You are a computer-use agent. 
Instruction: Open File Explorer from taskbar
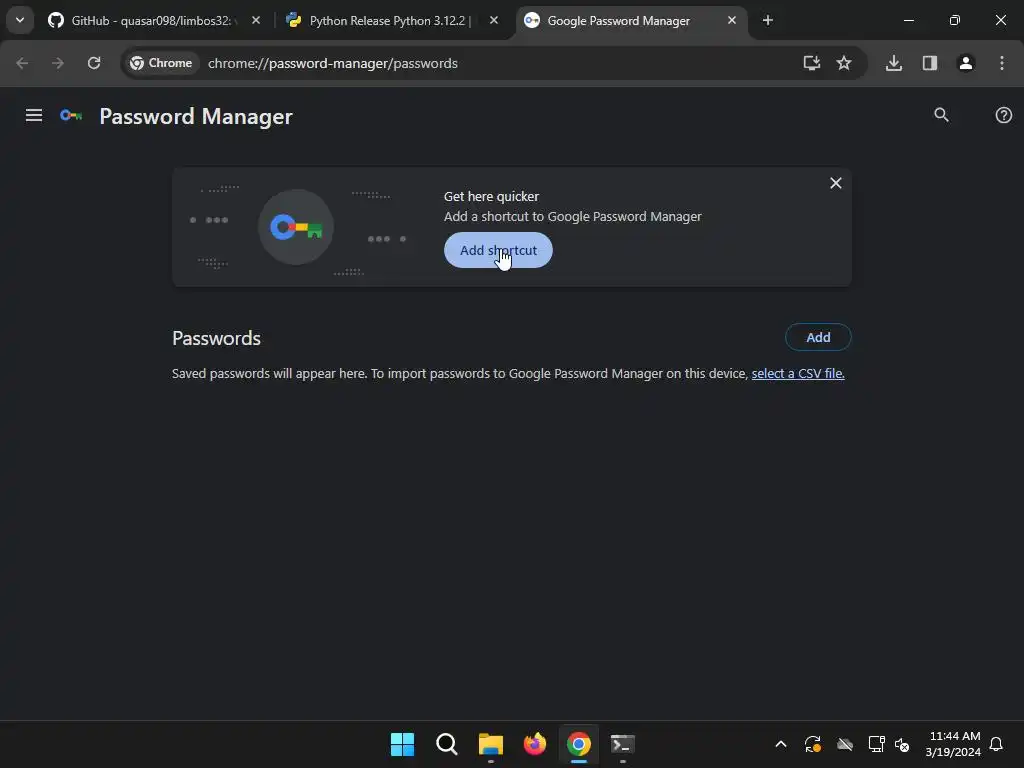point(490,744)
